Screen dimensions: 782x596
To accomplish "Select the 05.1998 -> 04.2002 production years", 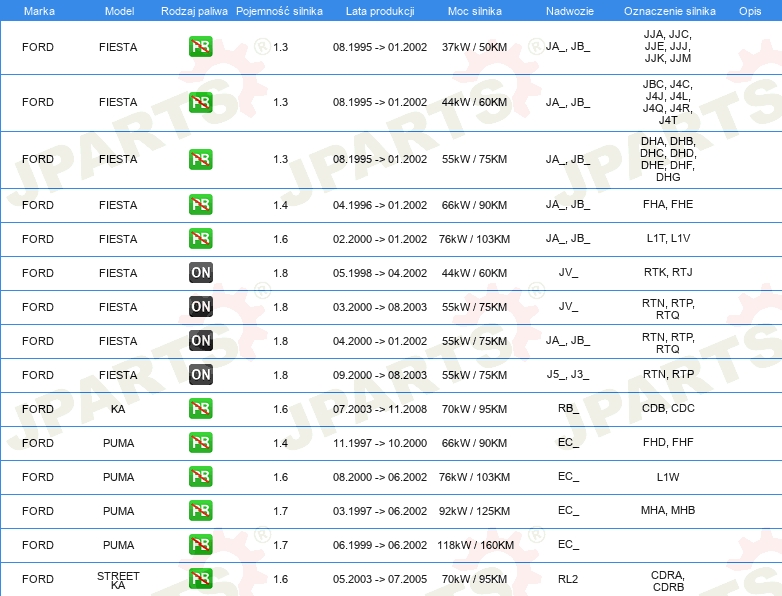I will click(x=380, y=273).
